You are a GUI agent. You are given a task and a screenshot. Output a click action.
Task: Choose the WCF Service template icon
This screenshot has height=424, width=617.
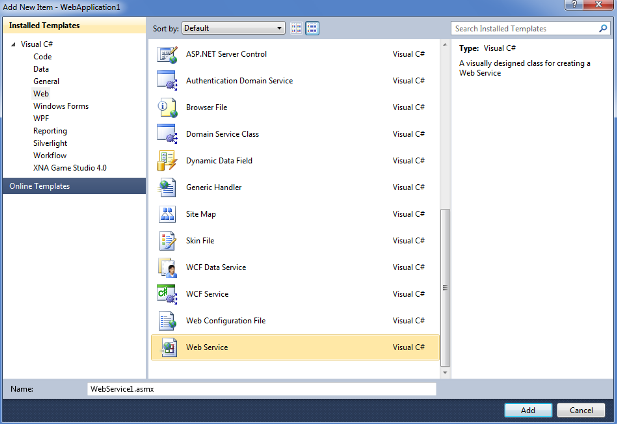[x=168, y=294]
